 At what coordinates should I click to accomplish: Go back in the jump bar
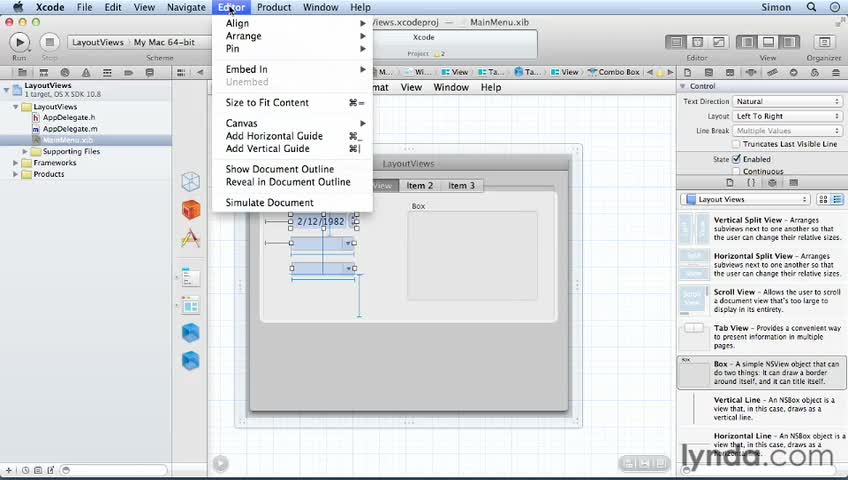(x=200, y=72)
